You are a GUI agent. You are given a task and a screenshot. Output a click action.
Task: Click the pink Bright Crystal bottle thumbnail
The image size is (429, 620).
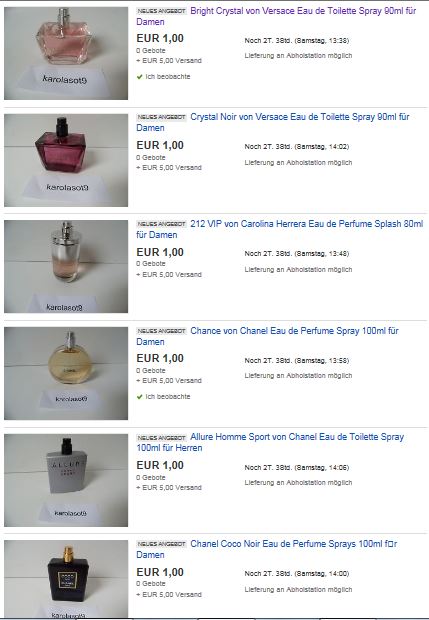pyautogui.click(x=66, y=53)
